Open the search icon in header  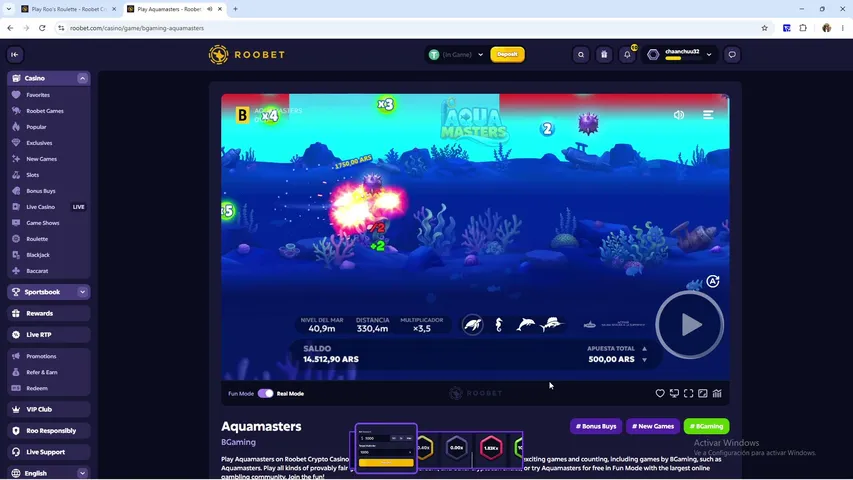[581, 54]
